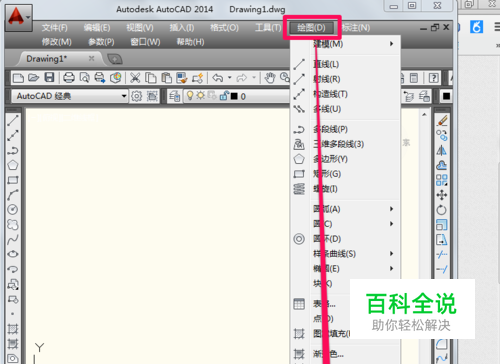
Task: Click the Plot printer icon
Action: 69,78
